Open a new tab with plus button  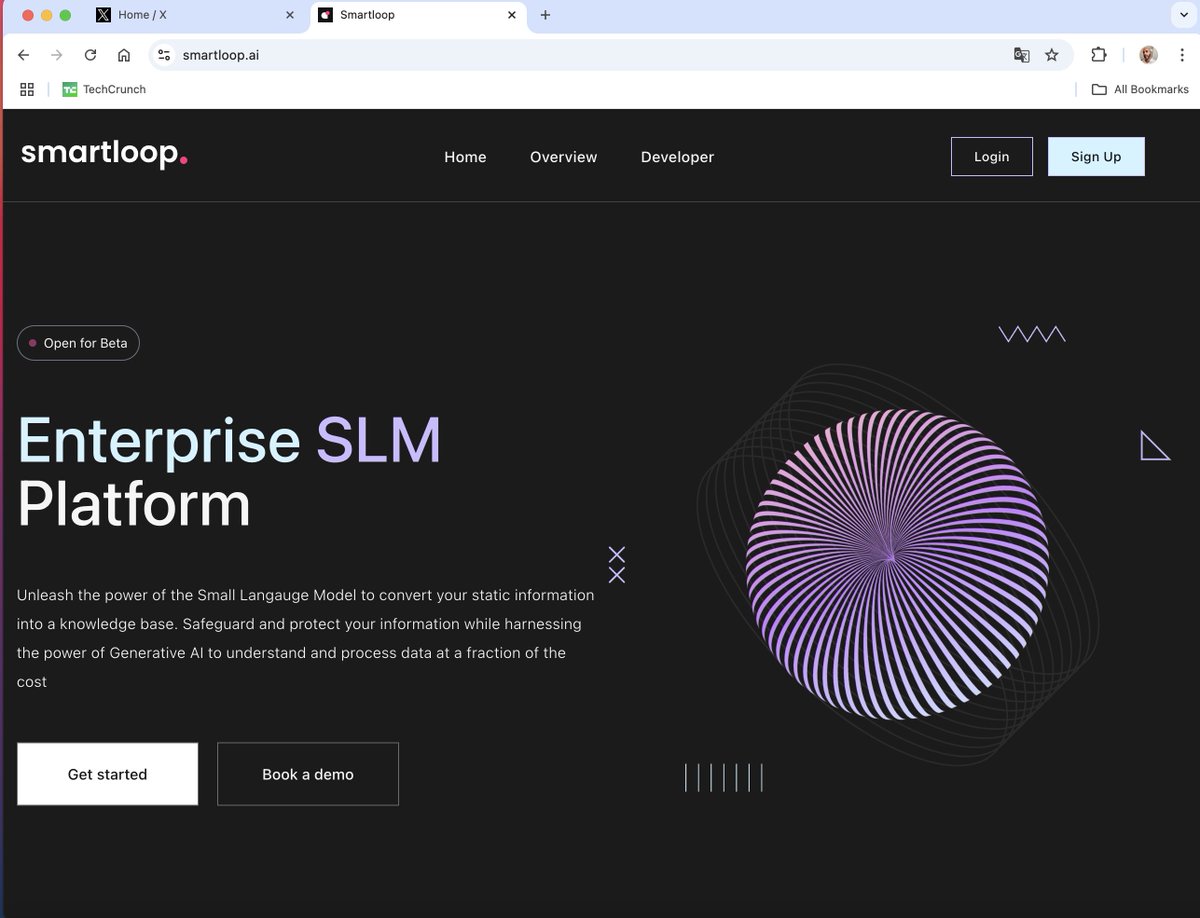(x=545, y=15)
